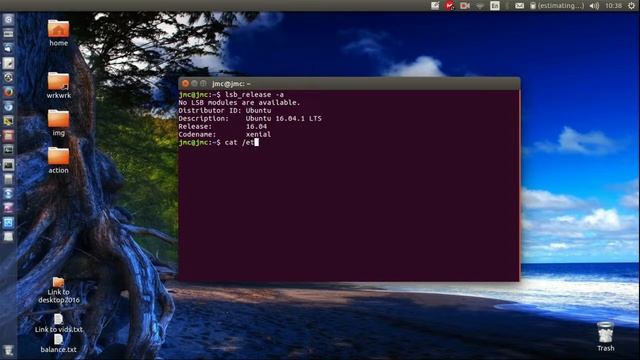Click 'No LSB modules are available.' line
The image size is (640, 360).
(x=239, y=102)
